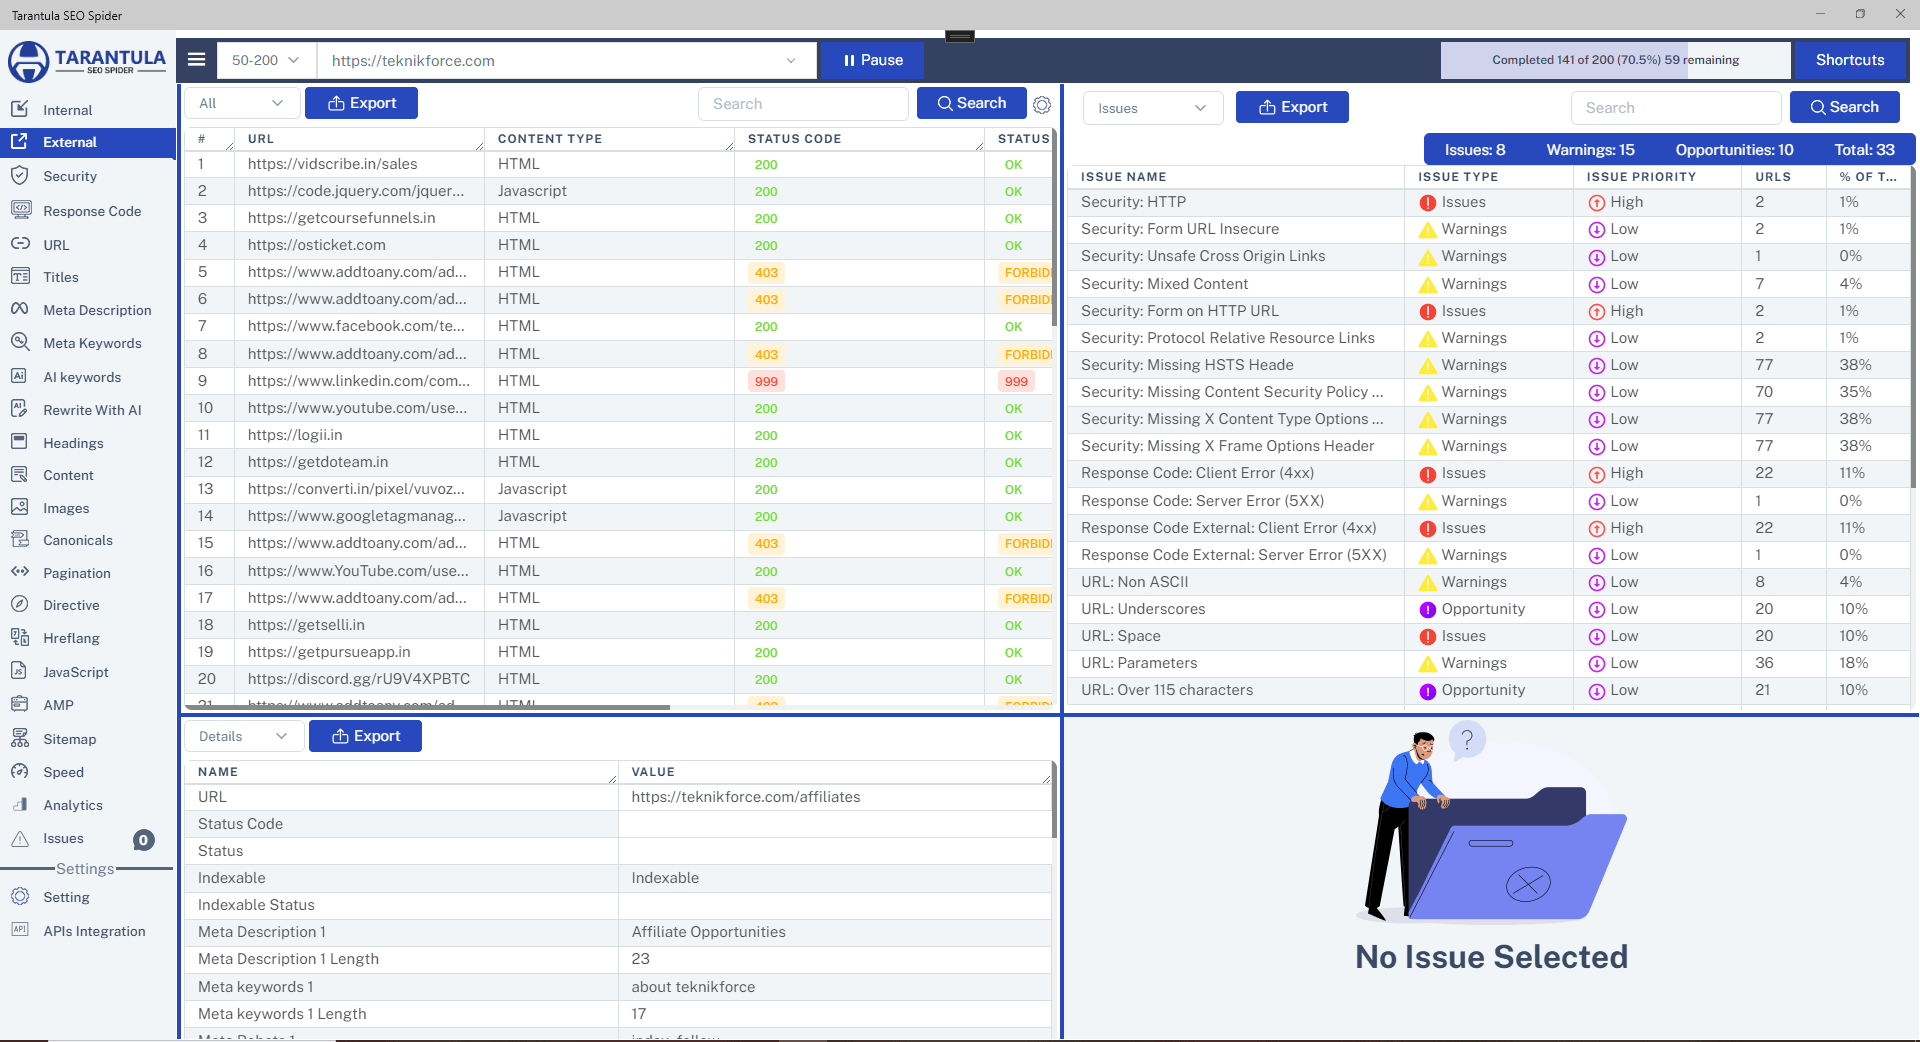Open the Details view dropdown
Image resolution: width=1920 pixels, height=1042 pixels.
(x=243, y=736)
